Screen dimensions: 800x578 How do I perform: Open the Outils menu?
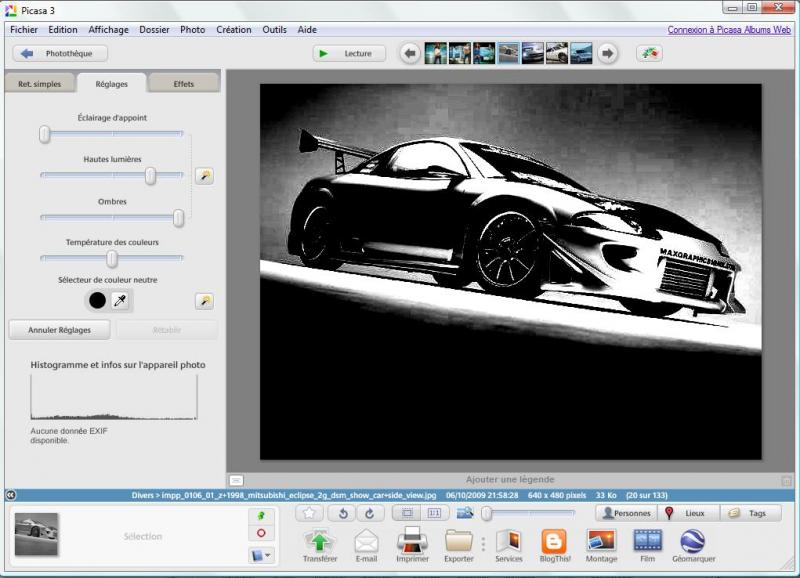[x=274, y=30]
